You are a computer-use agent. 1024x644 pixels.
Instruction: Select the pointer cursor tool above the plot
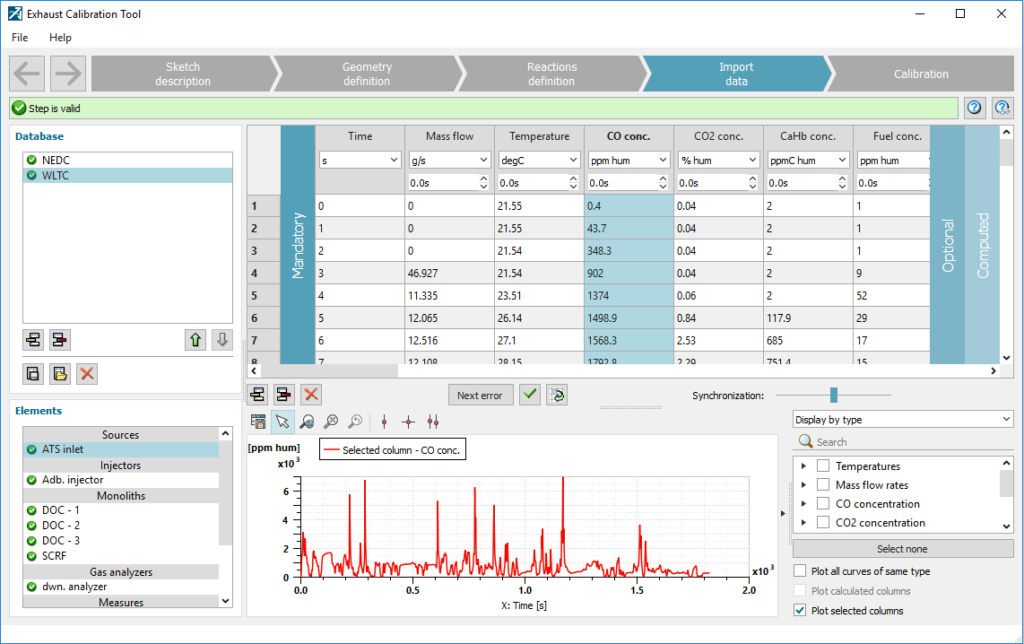coord(283,422)
